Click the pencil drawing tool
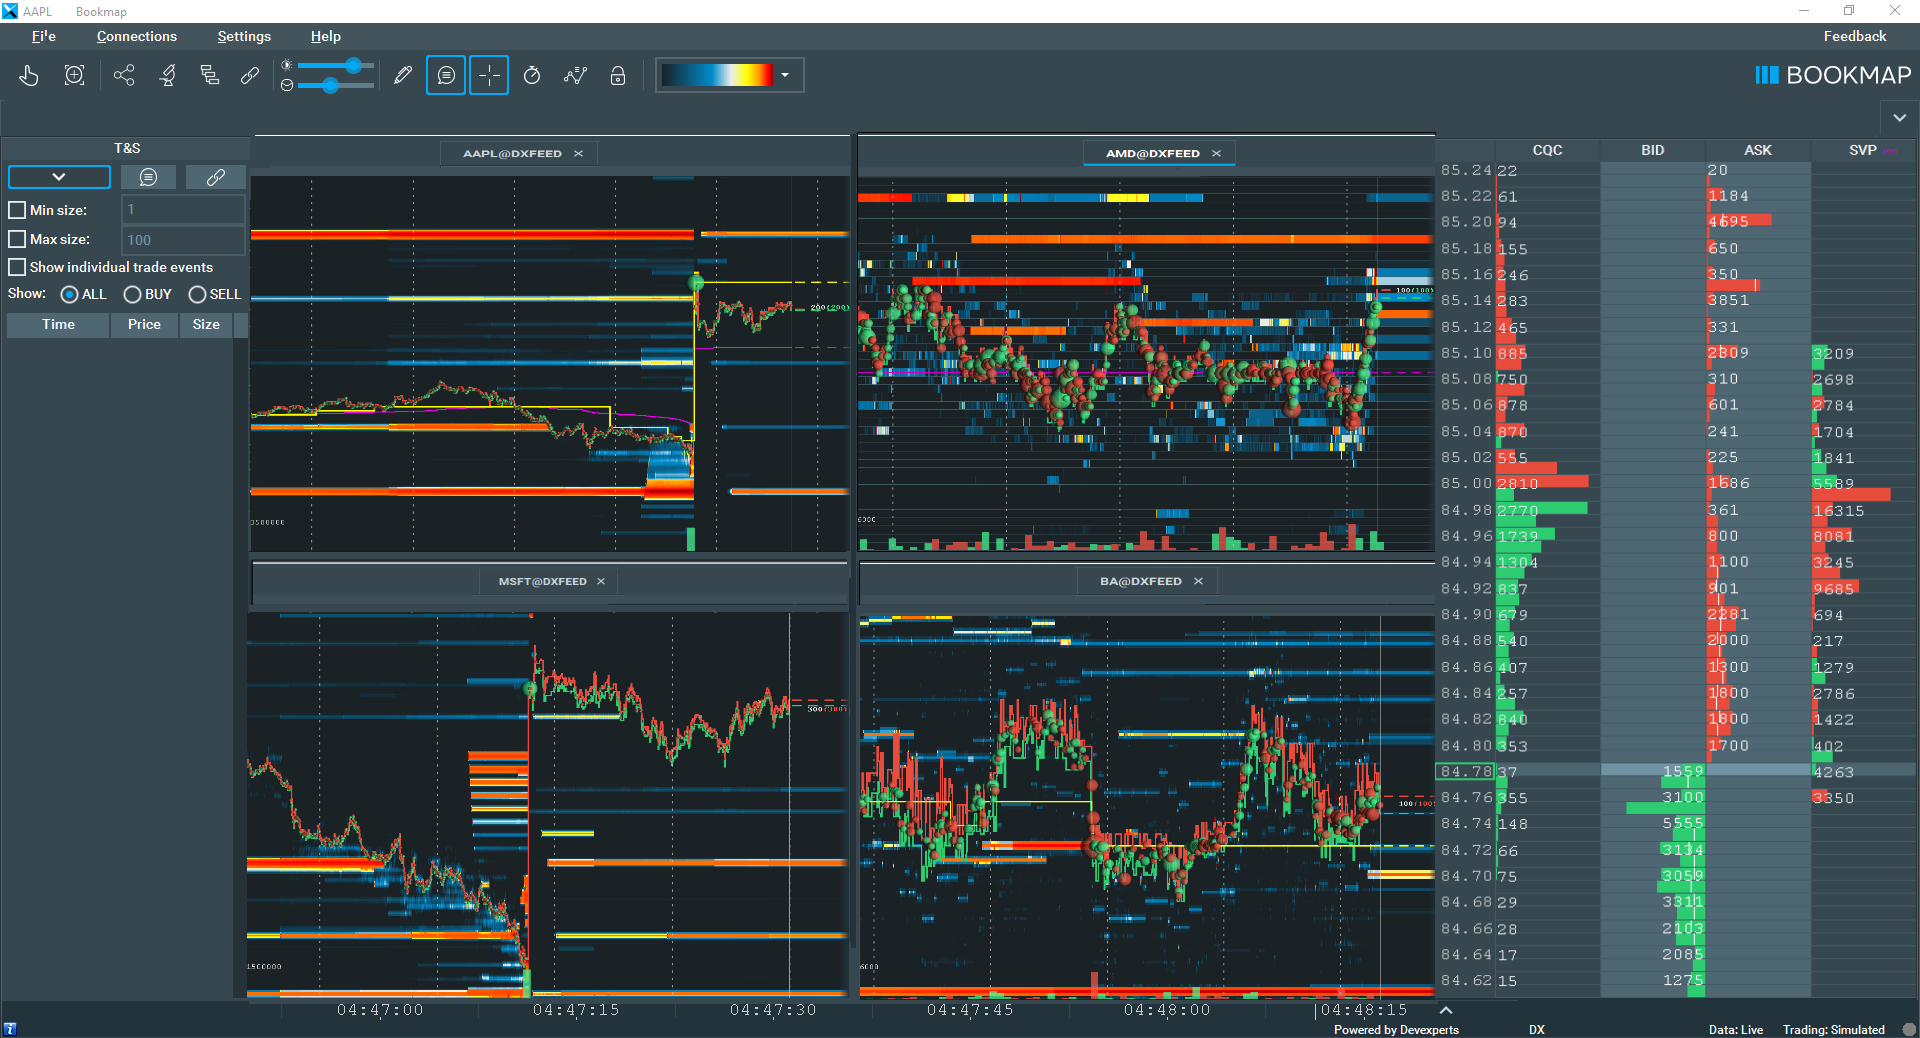Viewport: 1920px width, 1038px height. point(402,75)
